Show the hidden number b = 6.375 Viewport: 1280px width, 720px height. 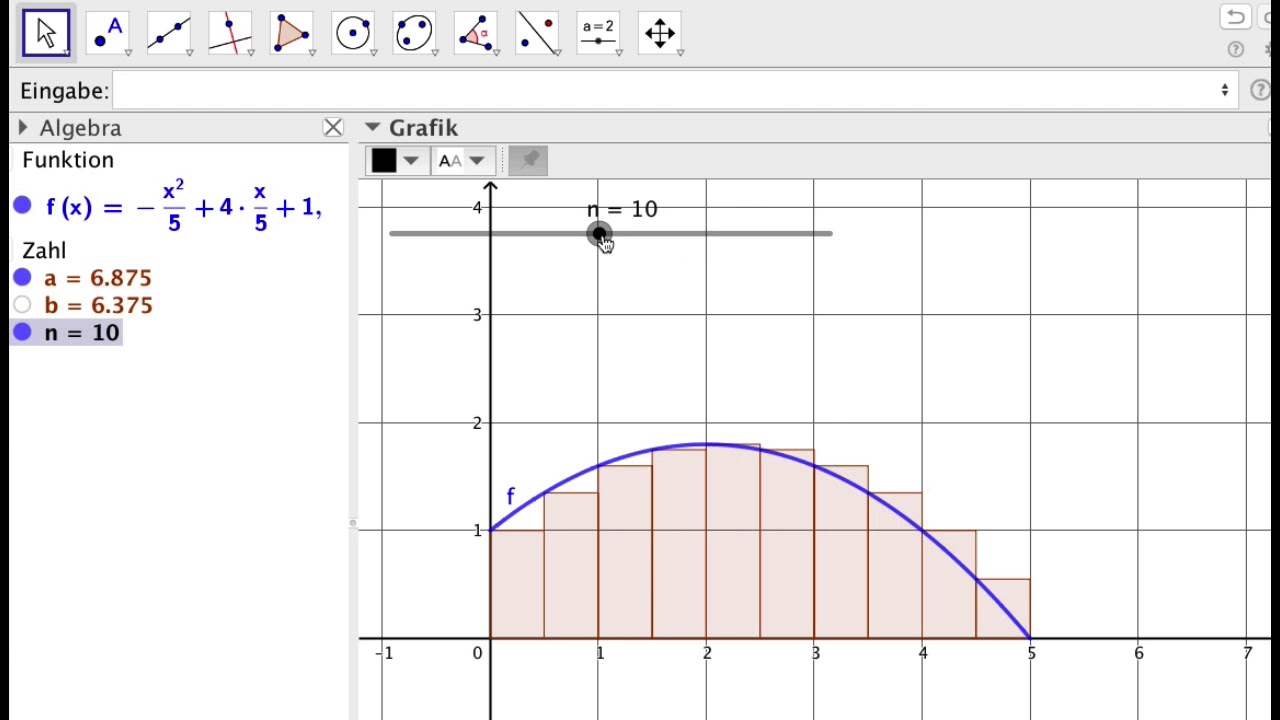(x=23, y=305)
